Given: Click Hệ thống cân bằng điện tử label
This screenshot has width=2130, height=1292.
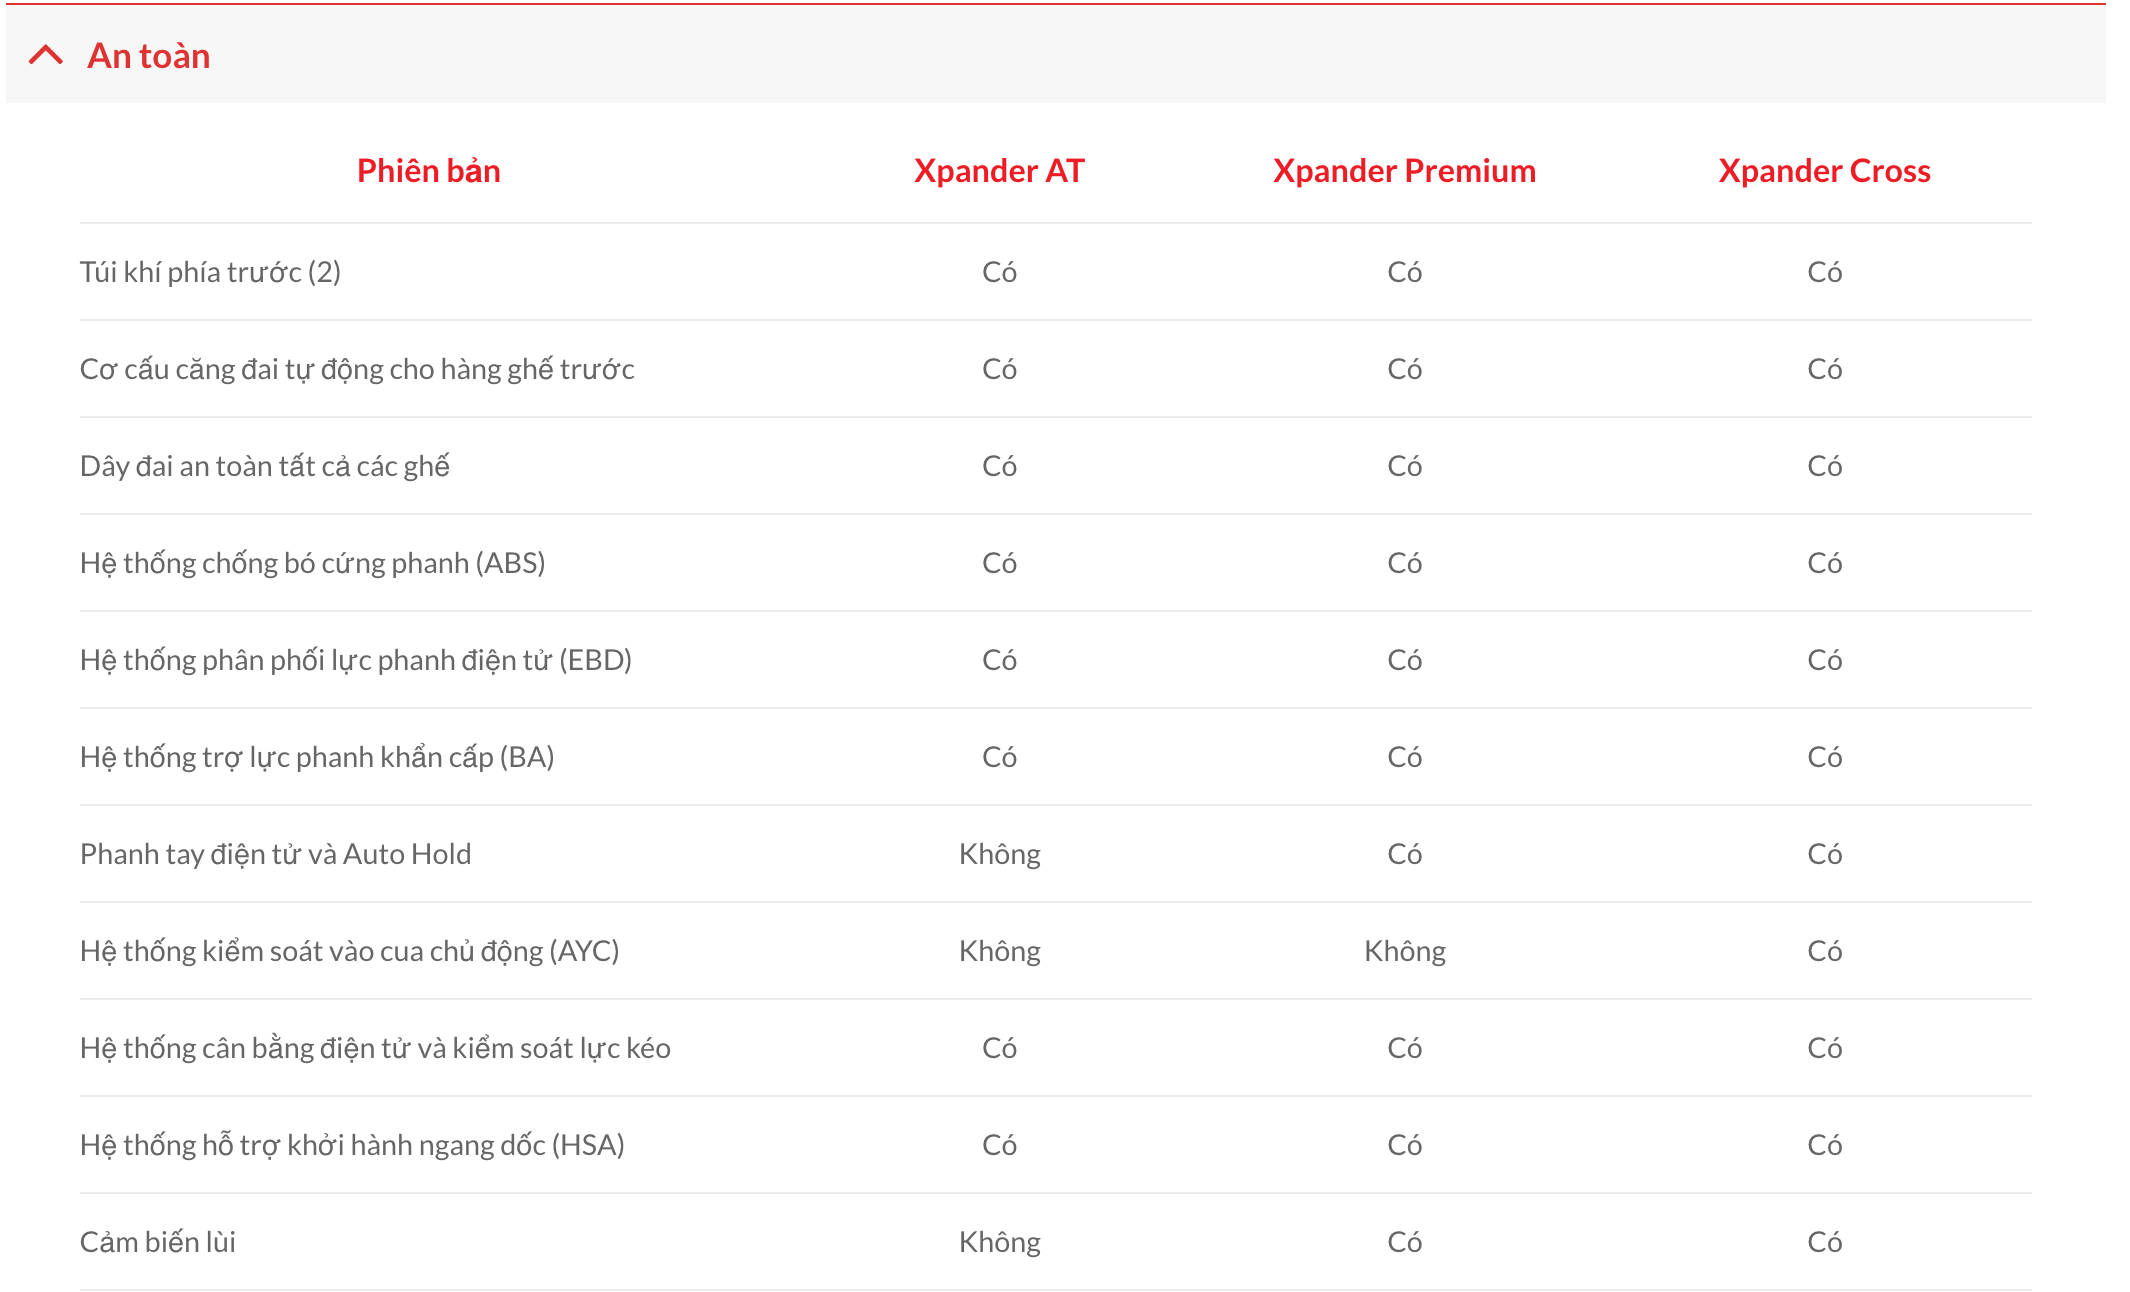Looking at the screenshot, I should coord(375,1048).
